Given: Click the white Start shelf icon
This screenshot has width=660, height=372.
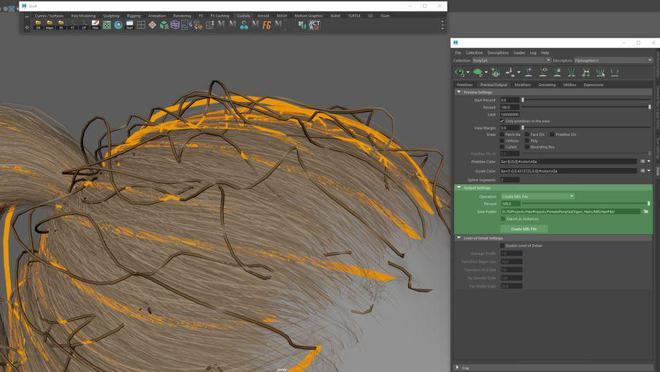Looking at the screenshot, I should point(130,25).
